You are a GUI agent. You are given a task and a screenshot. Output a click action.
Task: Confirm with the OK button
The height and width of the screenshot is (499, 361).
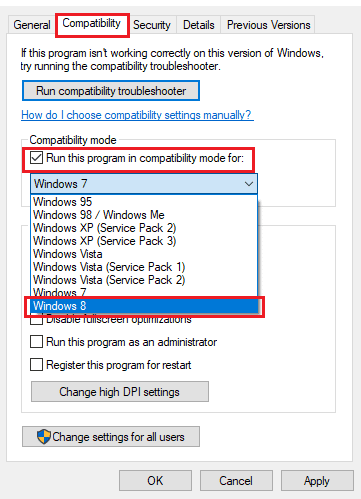155,481
